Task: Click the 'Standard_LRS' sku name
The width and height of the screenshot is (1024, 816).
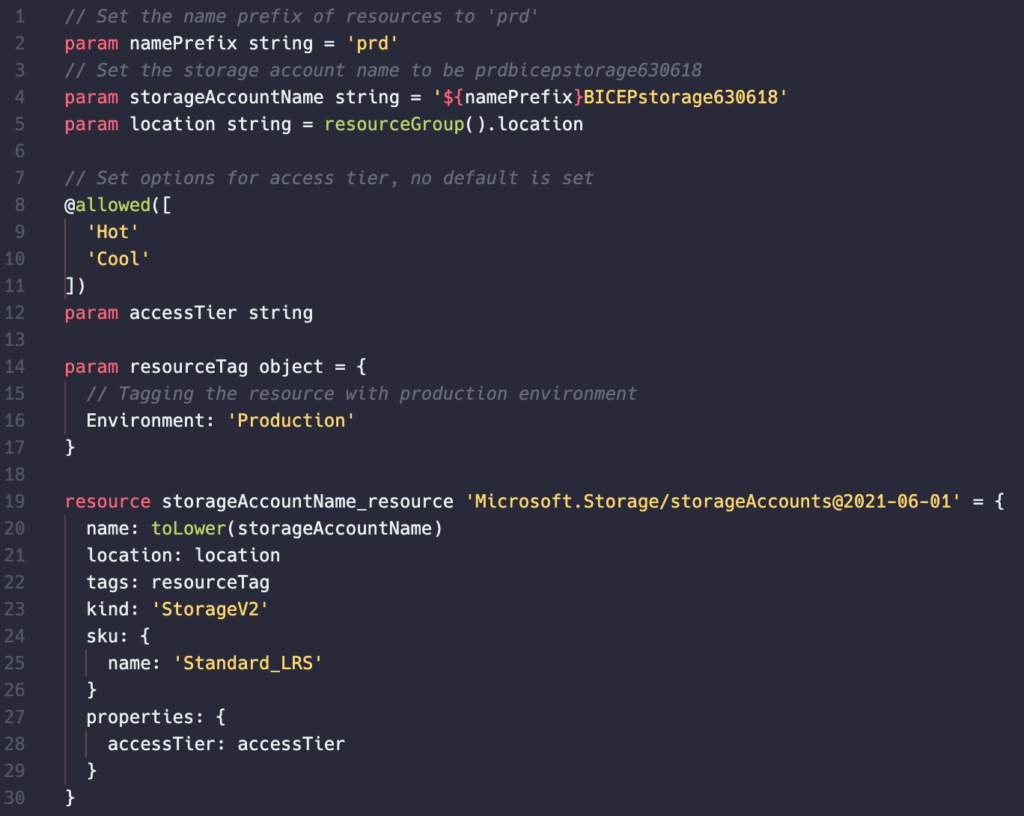Action: point(248,663)
